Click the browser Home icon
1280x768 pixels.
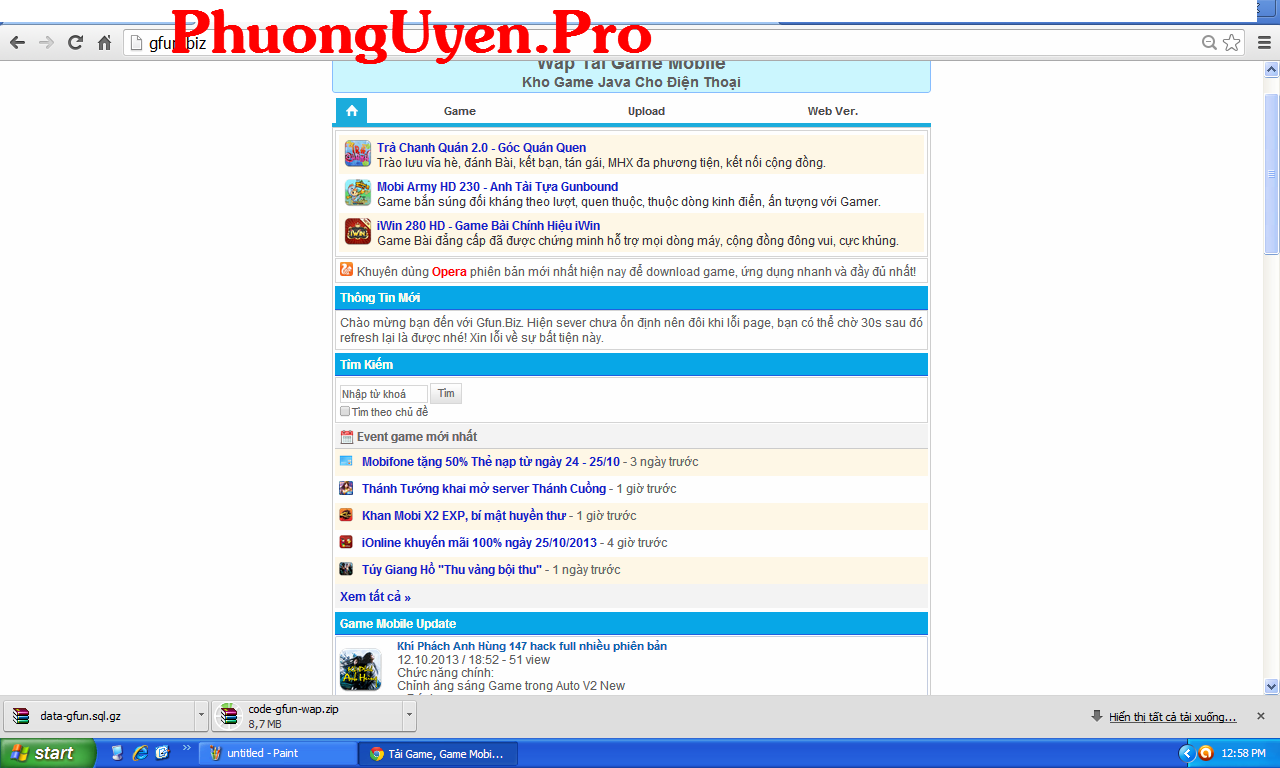[104, 43]
